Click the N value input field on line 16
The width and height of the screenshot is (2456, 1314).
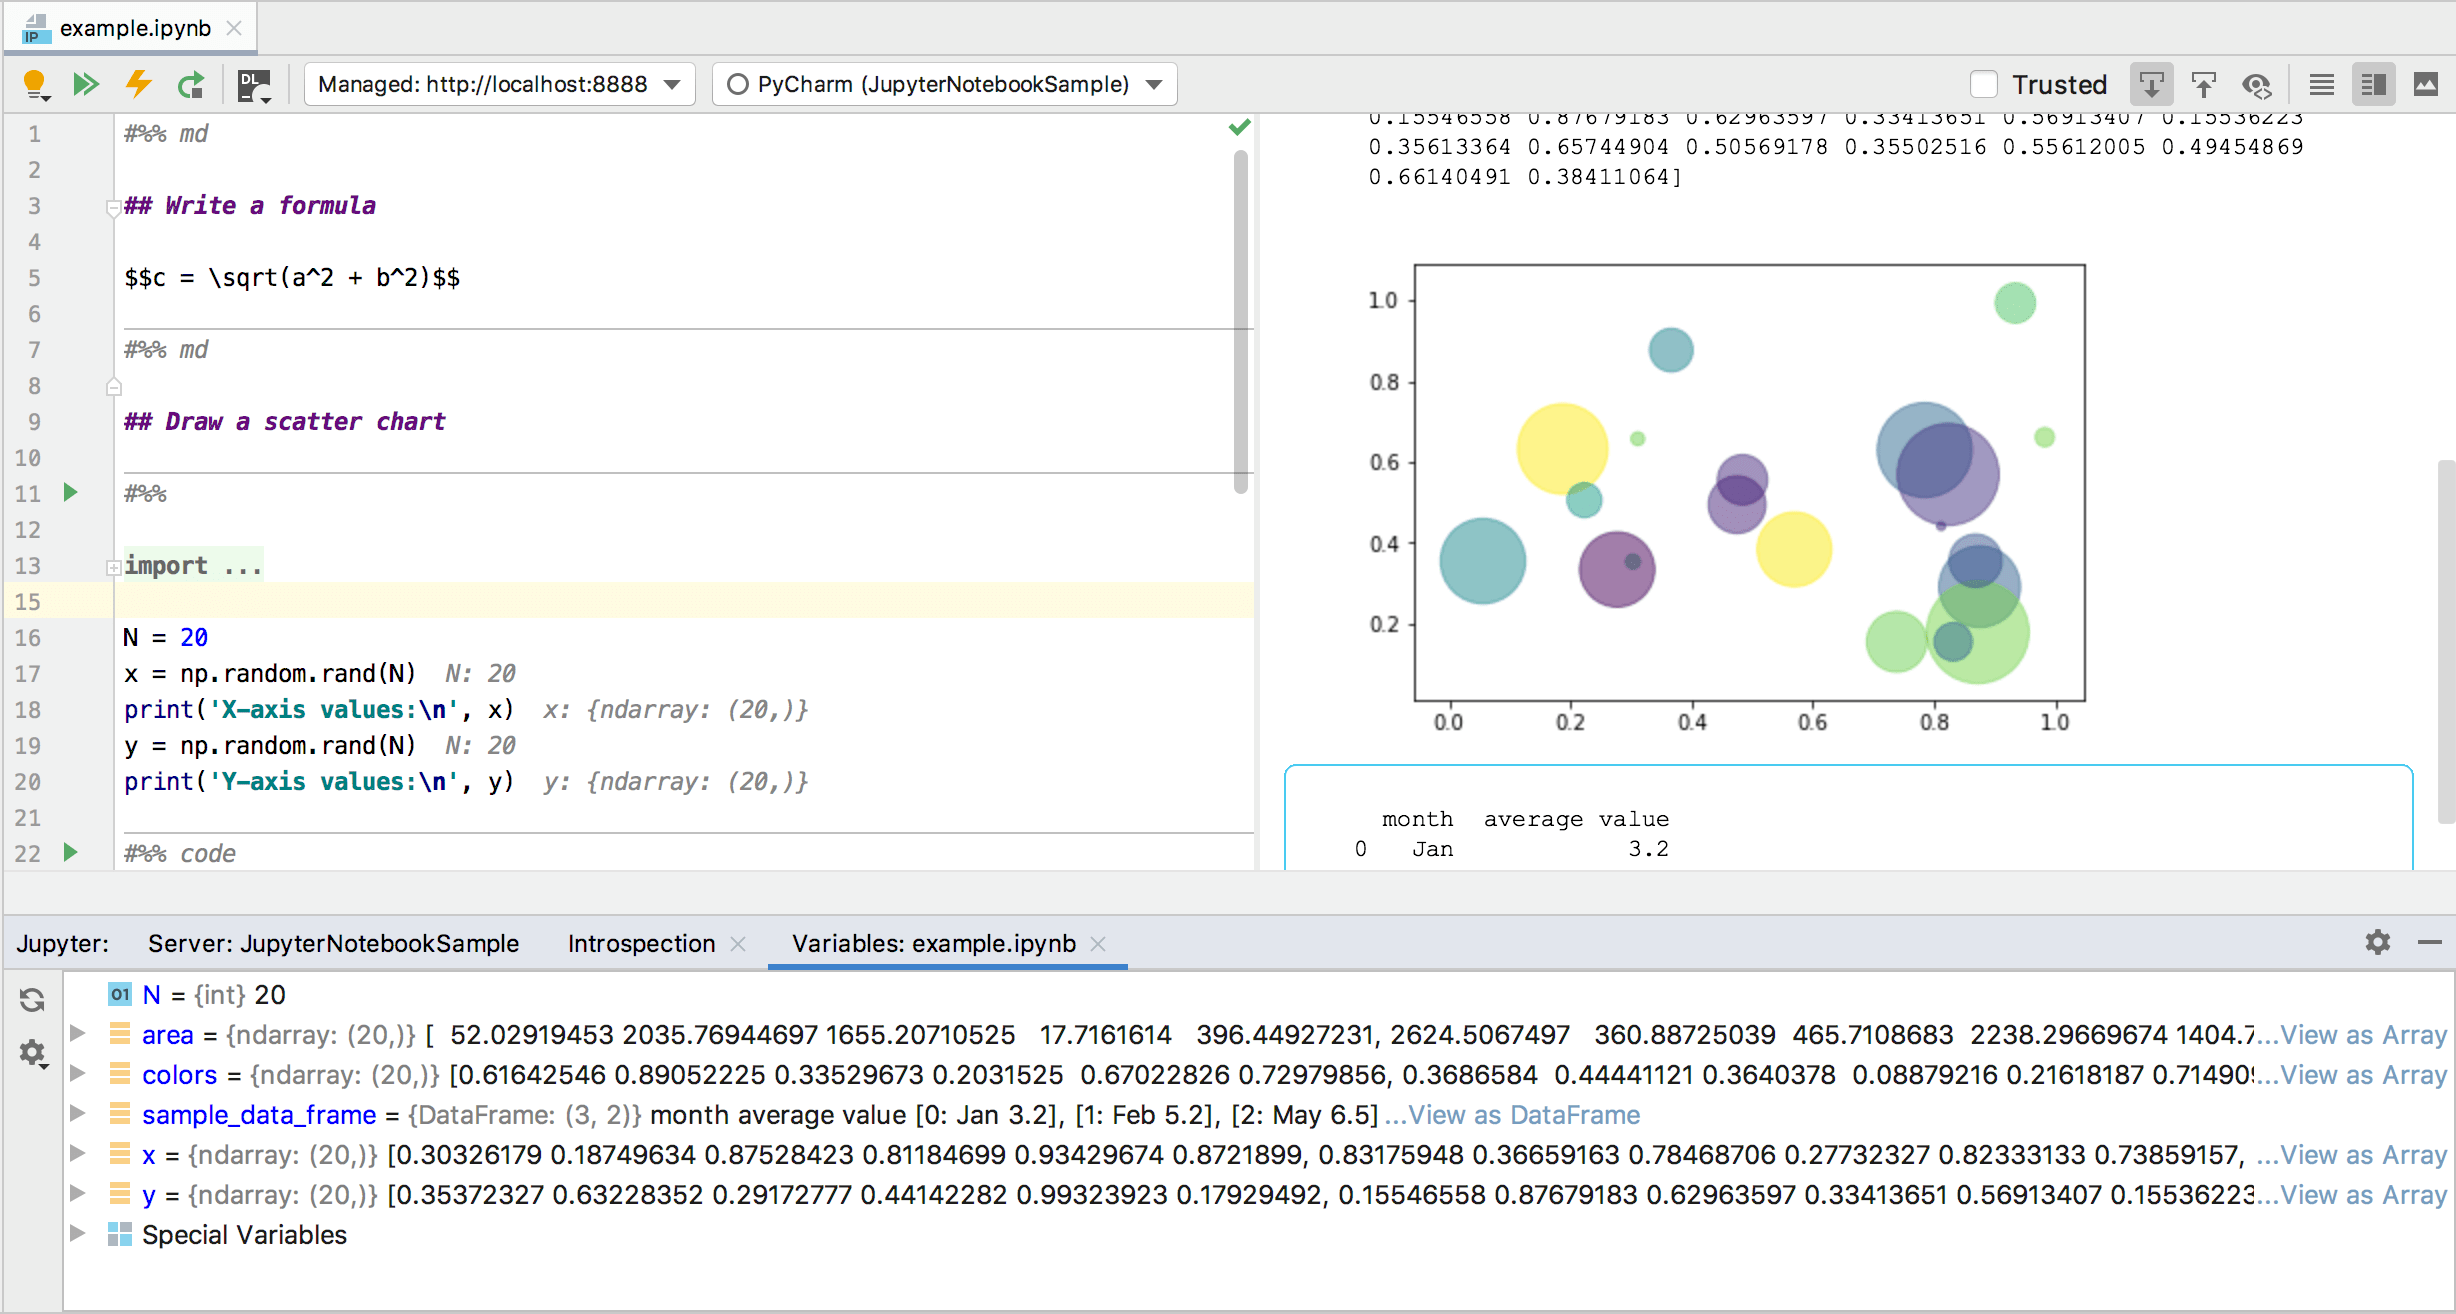pyautogui.click(x=195, y=635)
